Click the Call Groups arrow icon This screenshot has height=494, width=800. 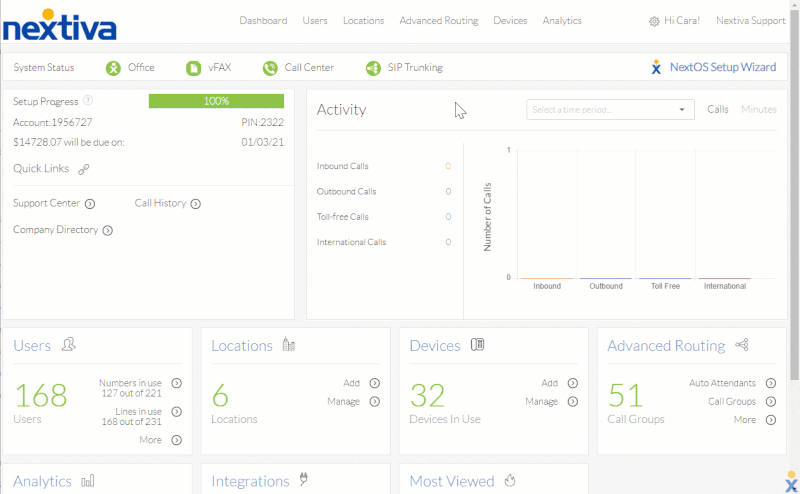770,401
